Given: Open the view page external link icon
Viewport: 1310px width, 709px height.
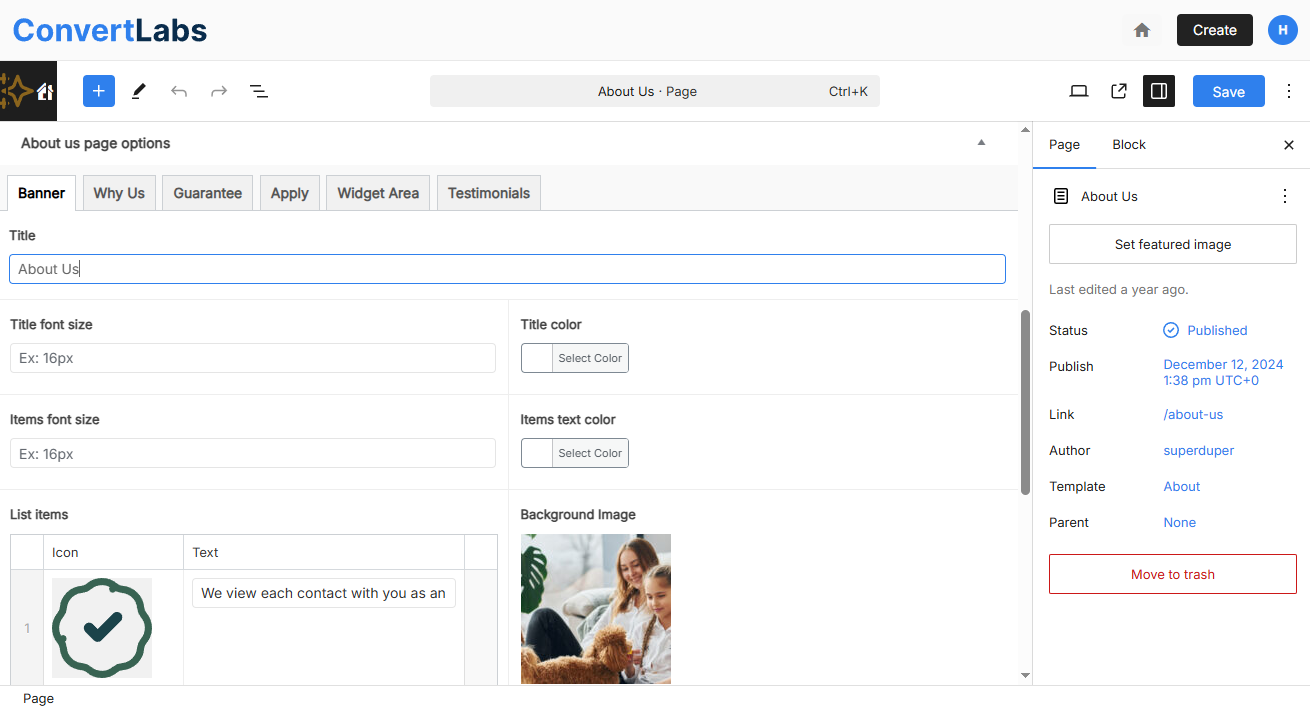Looking at the screenshot, I should [1119, 91].
